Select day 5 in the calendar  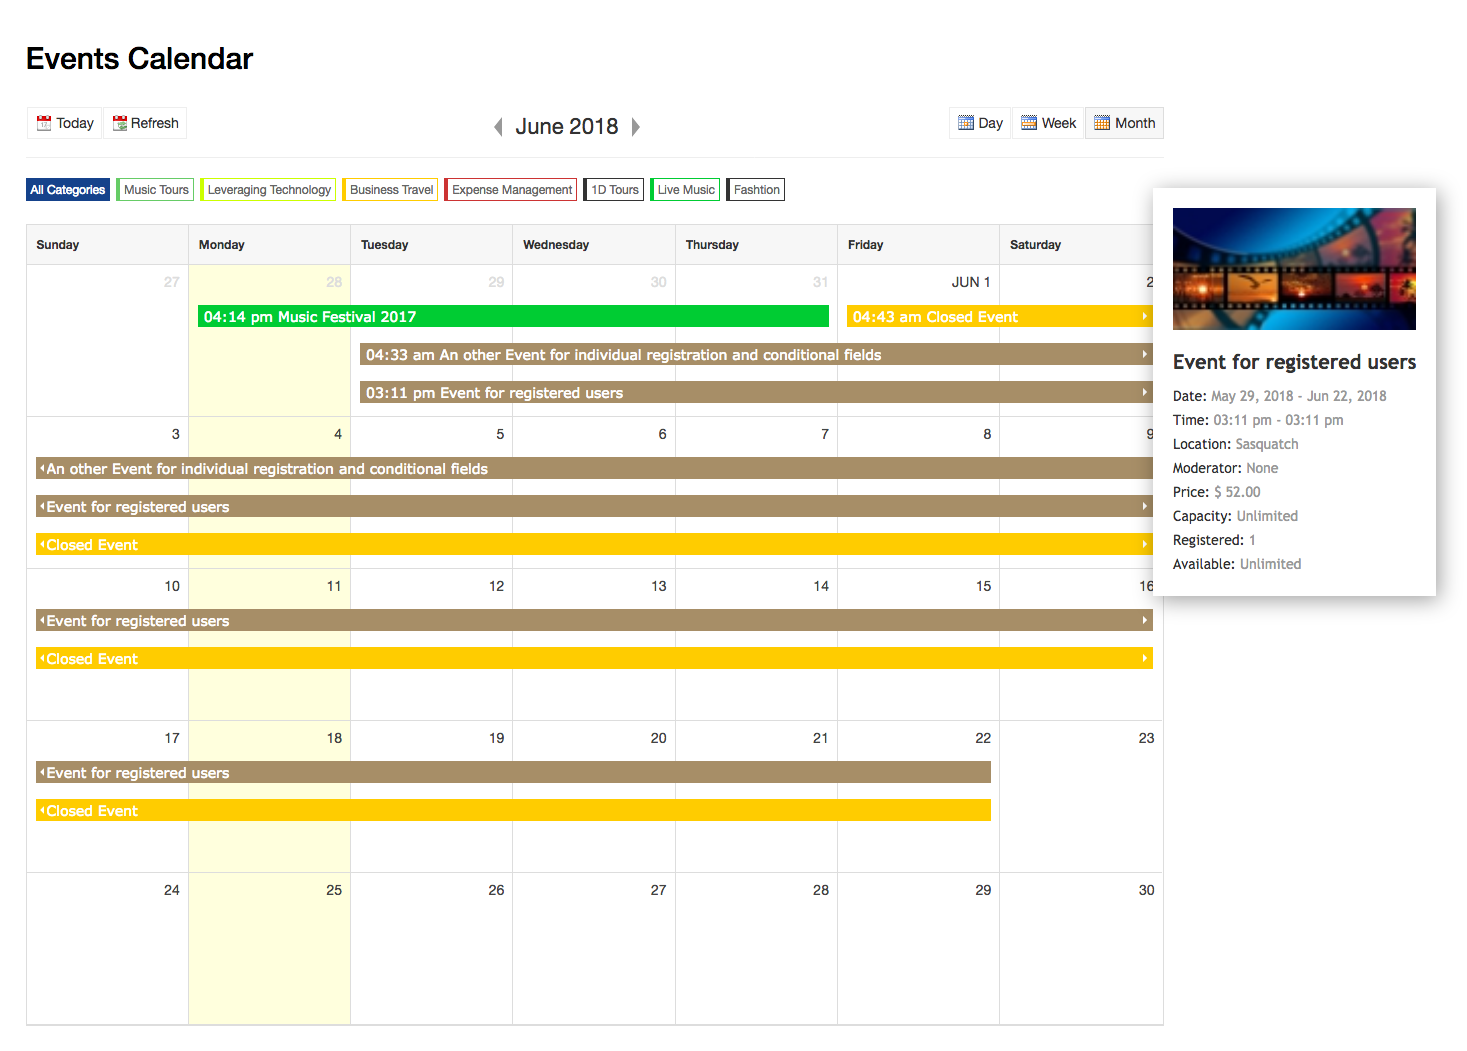(500, 434)
